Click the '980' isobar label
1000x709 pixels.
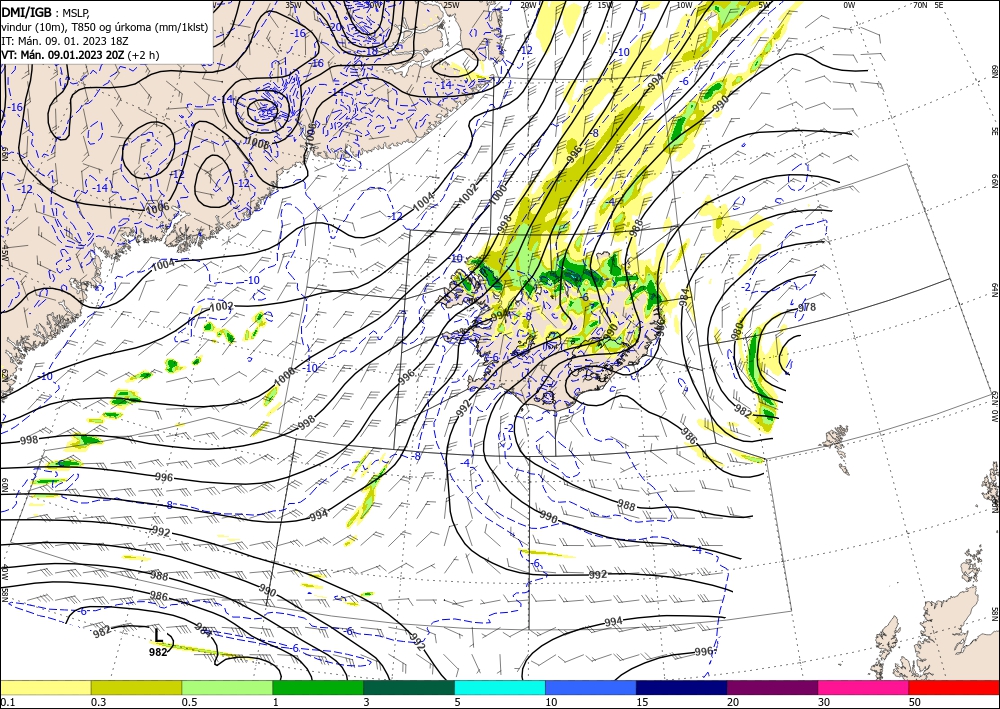click(737, 332)
